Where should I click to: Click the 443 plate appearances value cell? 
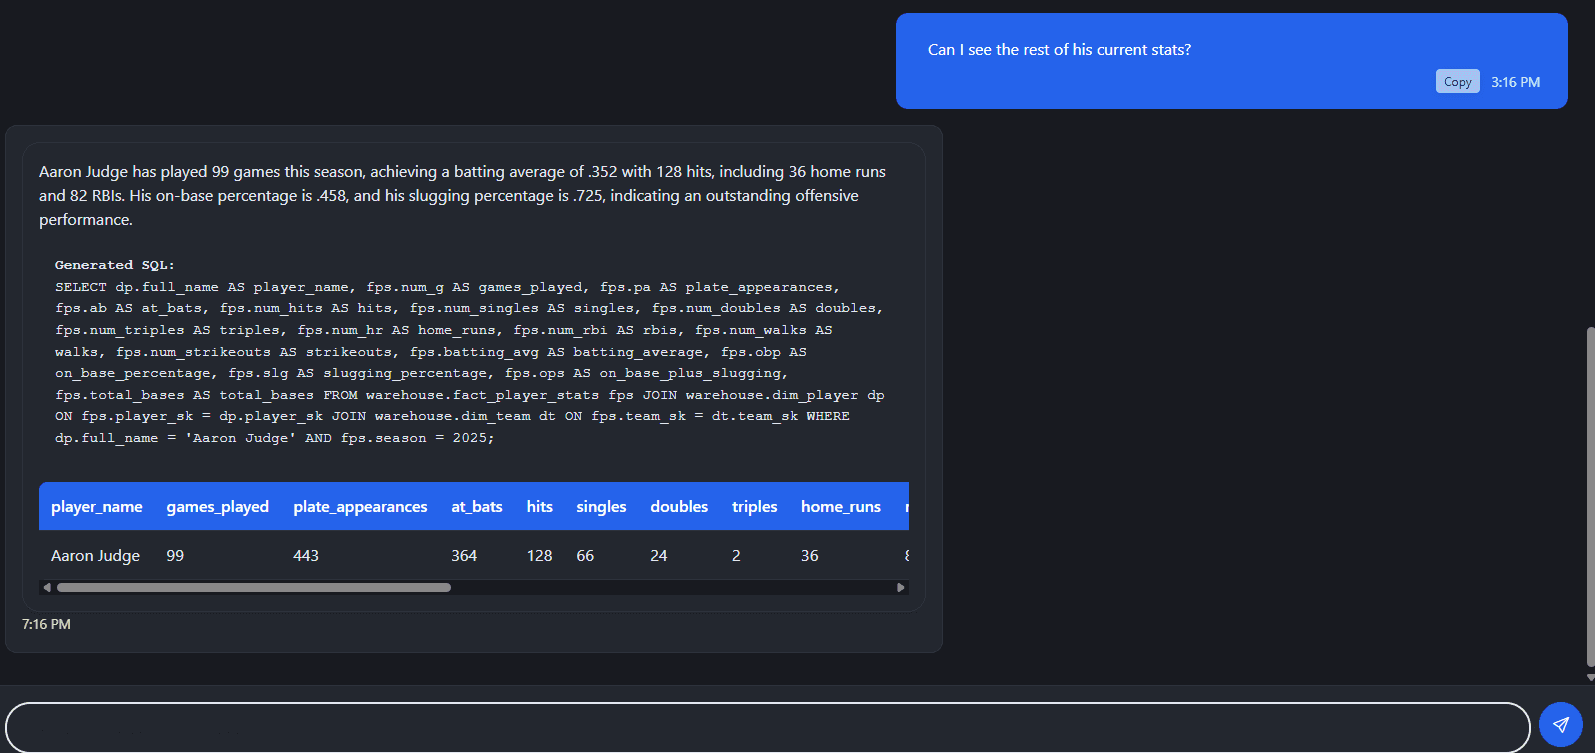(x=306, y=556)
